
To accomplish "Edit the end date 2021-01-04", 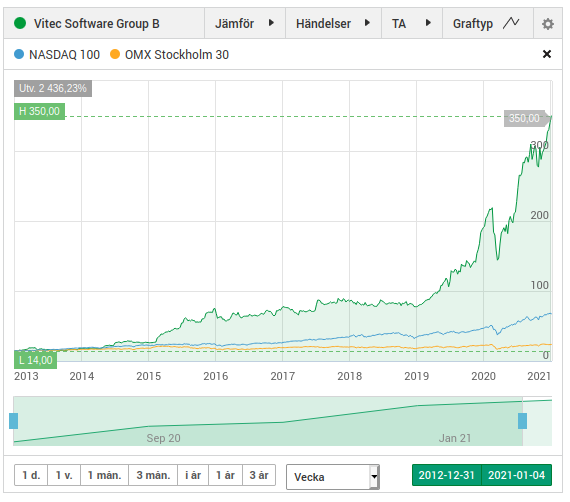I will [517, 475].
